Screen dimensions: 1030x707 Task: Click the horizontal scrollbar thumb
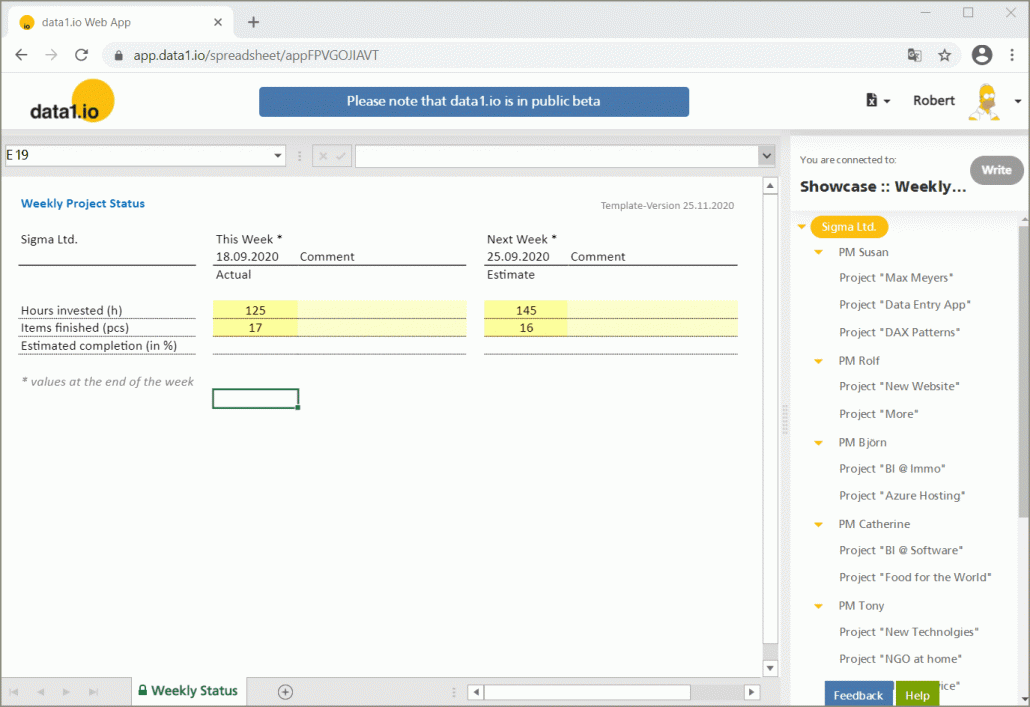tap(587, 692)
